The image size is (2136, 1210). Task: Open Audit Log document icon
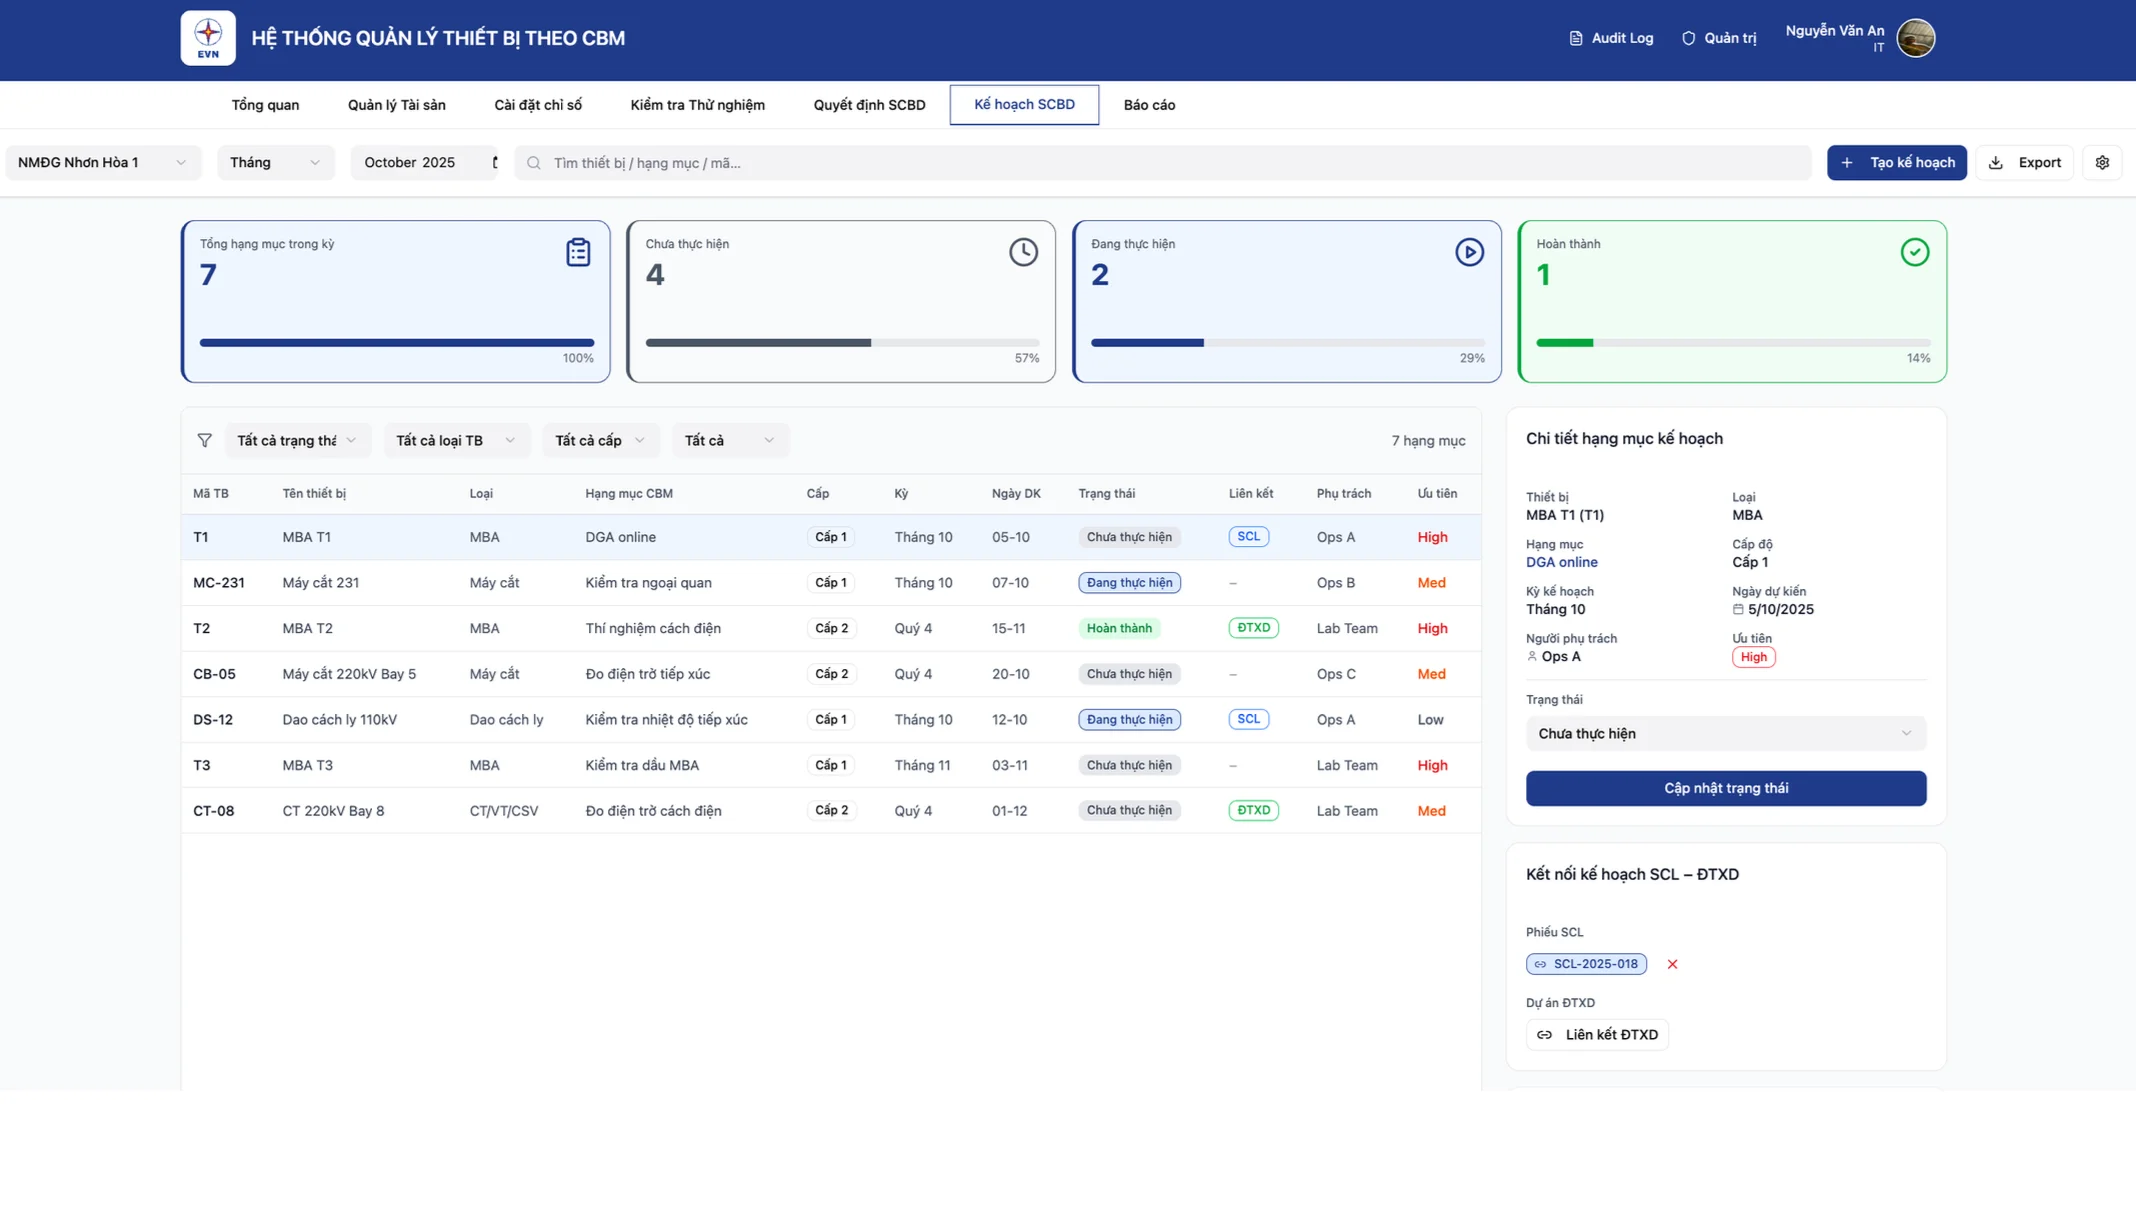click(1576, 38)
